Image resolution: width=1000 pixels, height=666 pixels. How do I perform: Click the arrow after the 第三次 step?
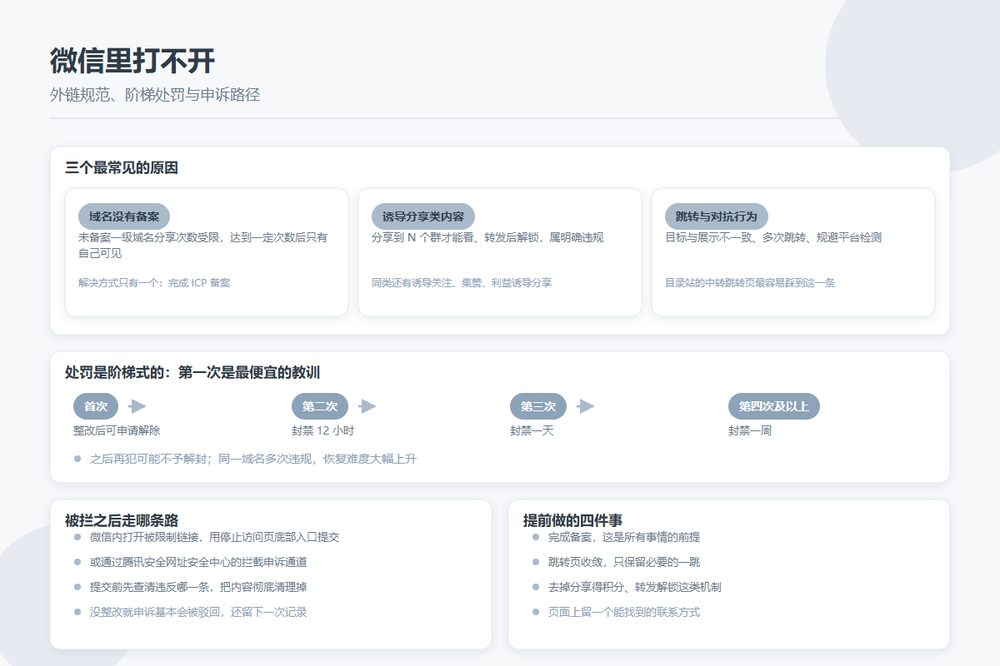tap(585, 406)
